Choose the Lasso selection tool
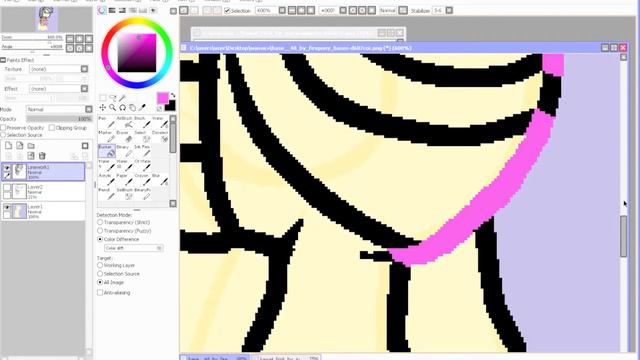 [113, 98]
